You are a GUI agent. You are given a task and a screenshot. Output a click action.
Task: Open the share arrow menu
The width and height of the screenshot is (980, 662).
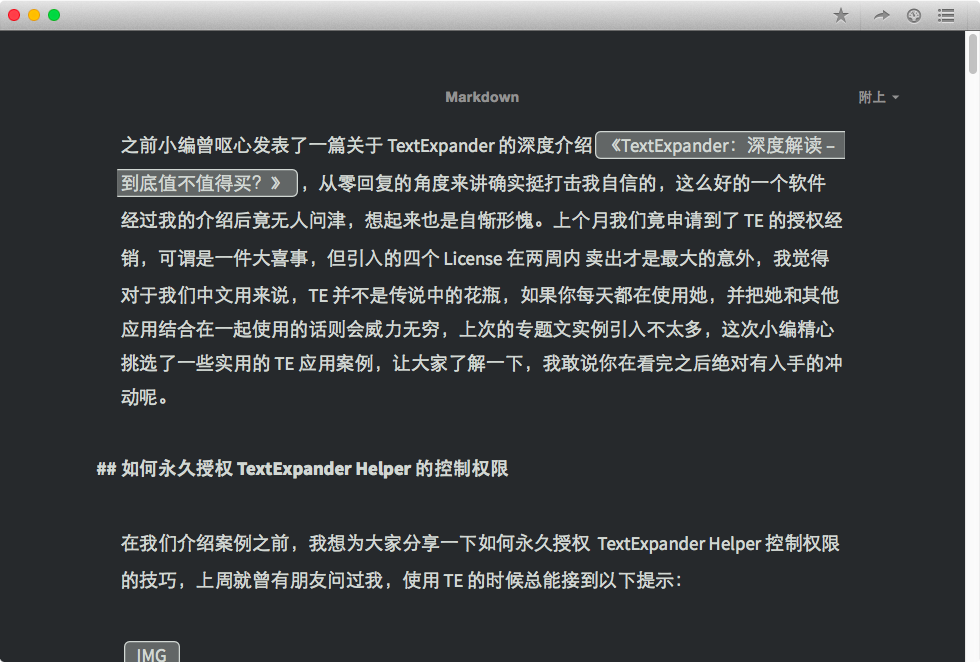[x=881, y=15]
